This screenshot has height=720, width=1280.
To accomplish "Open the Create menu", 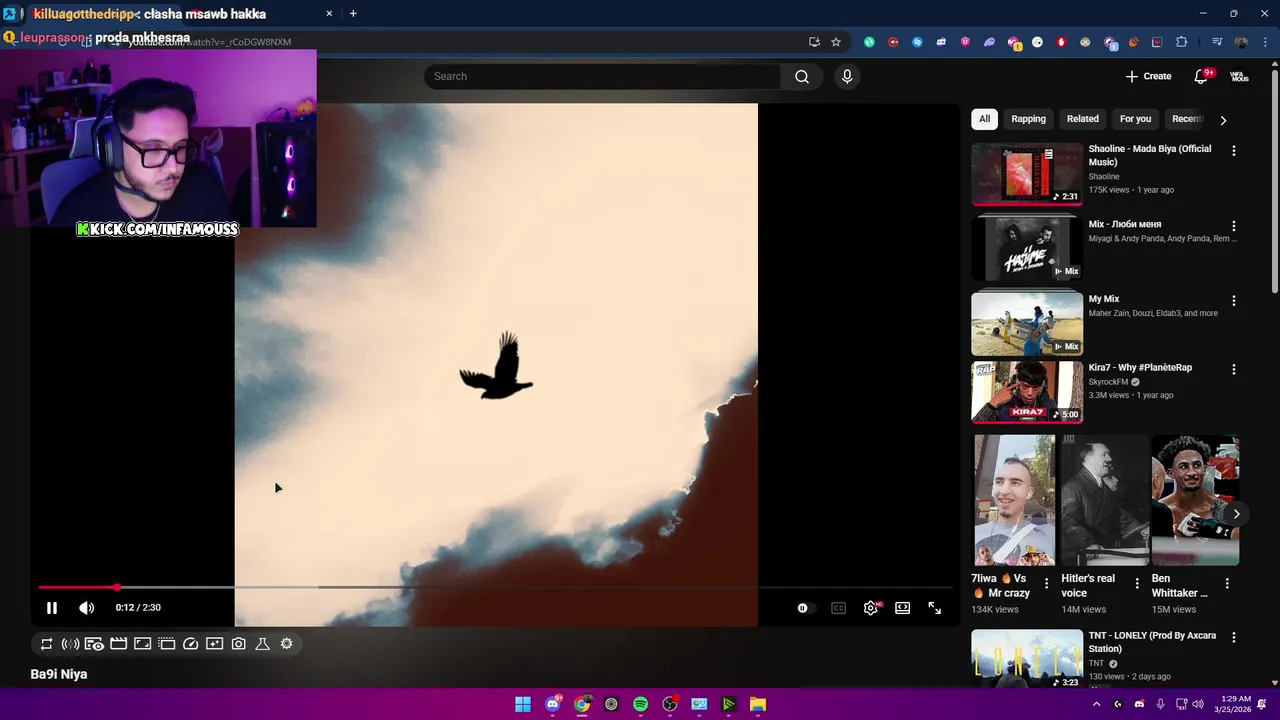I will (x=1148, y=76).
